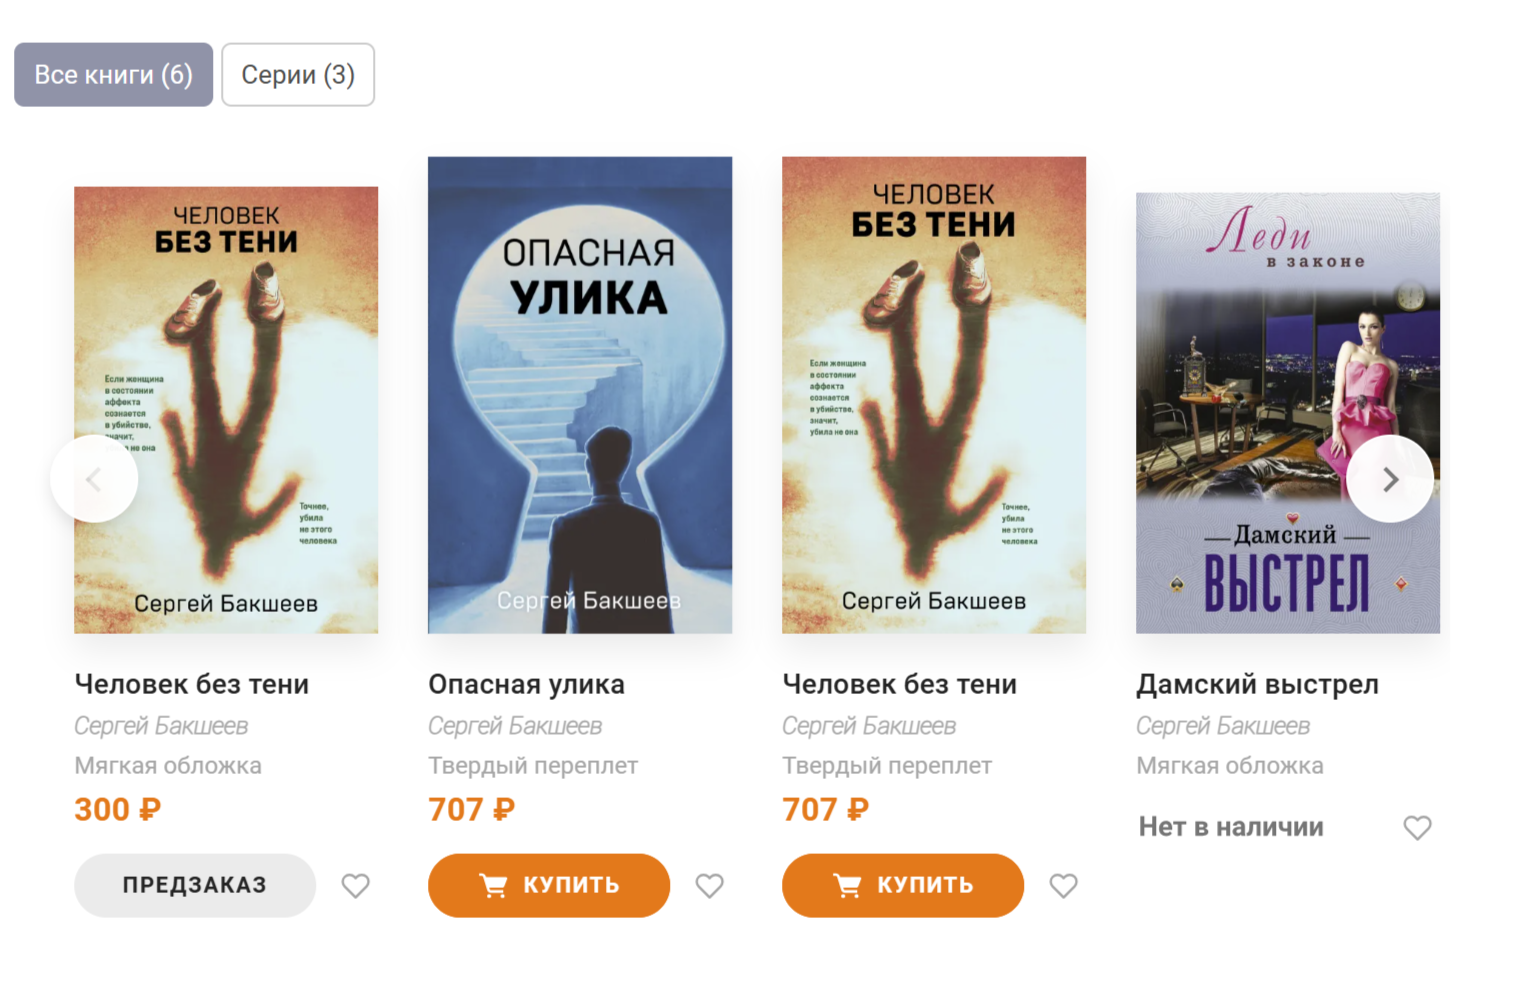This screenshot has width=1513, height=998.
Task: Buy hardcover Человек без тени
Action: point(903,885)
